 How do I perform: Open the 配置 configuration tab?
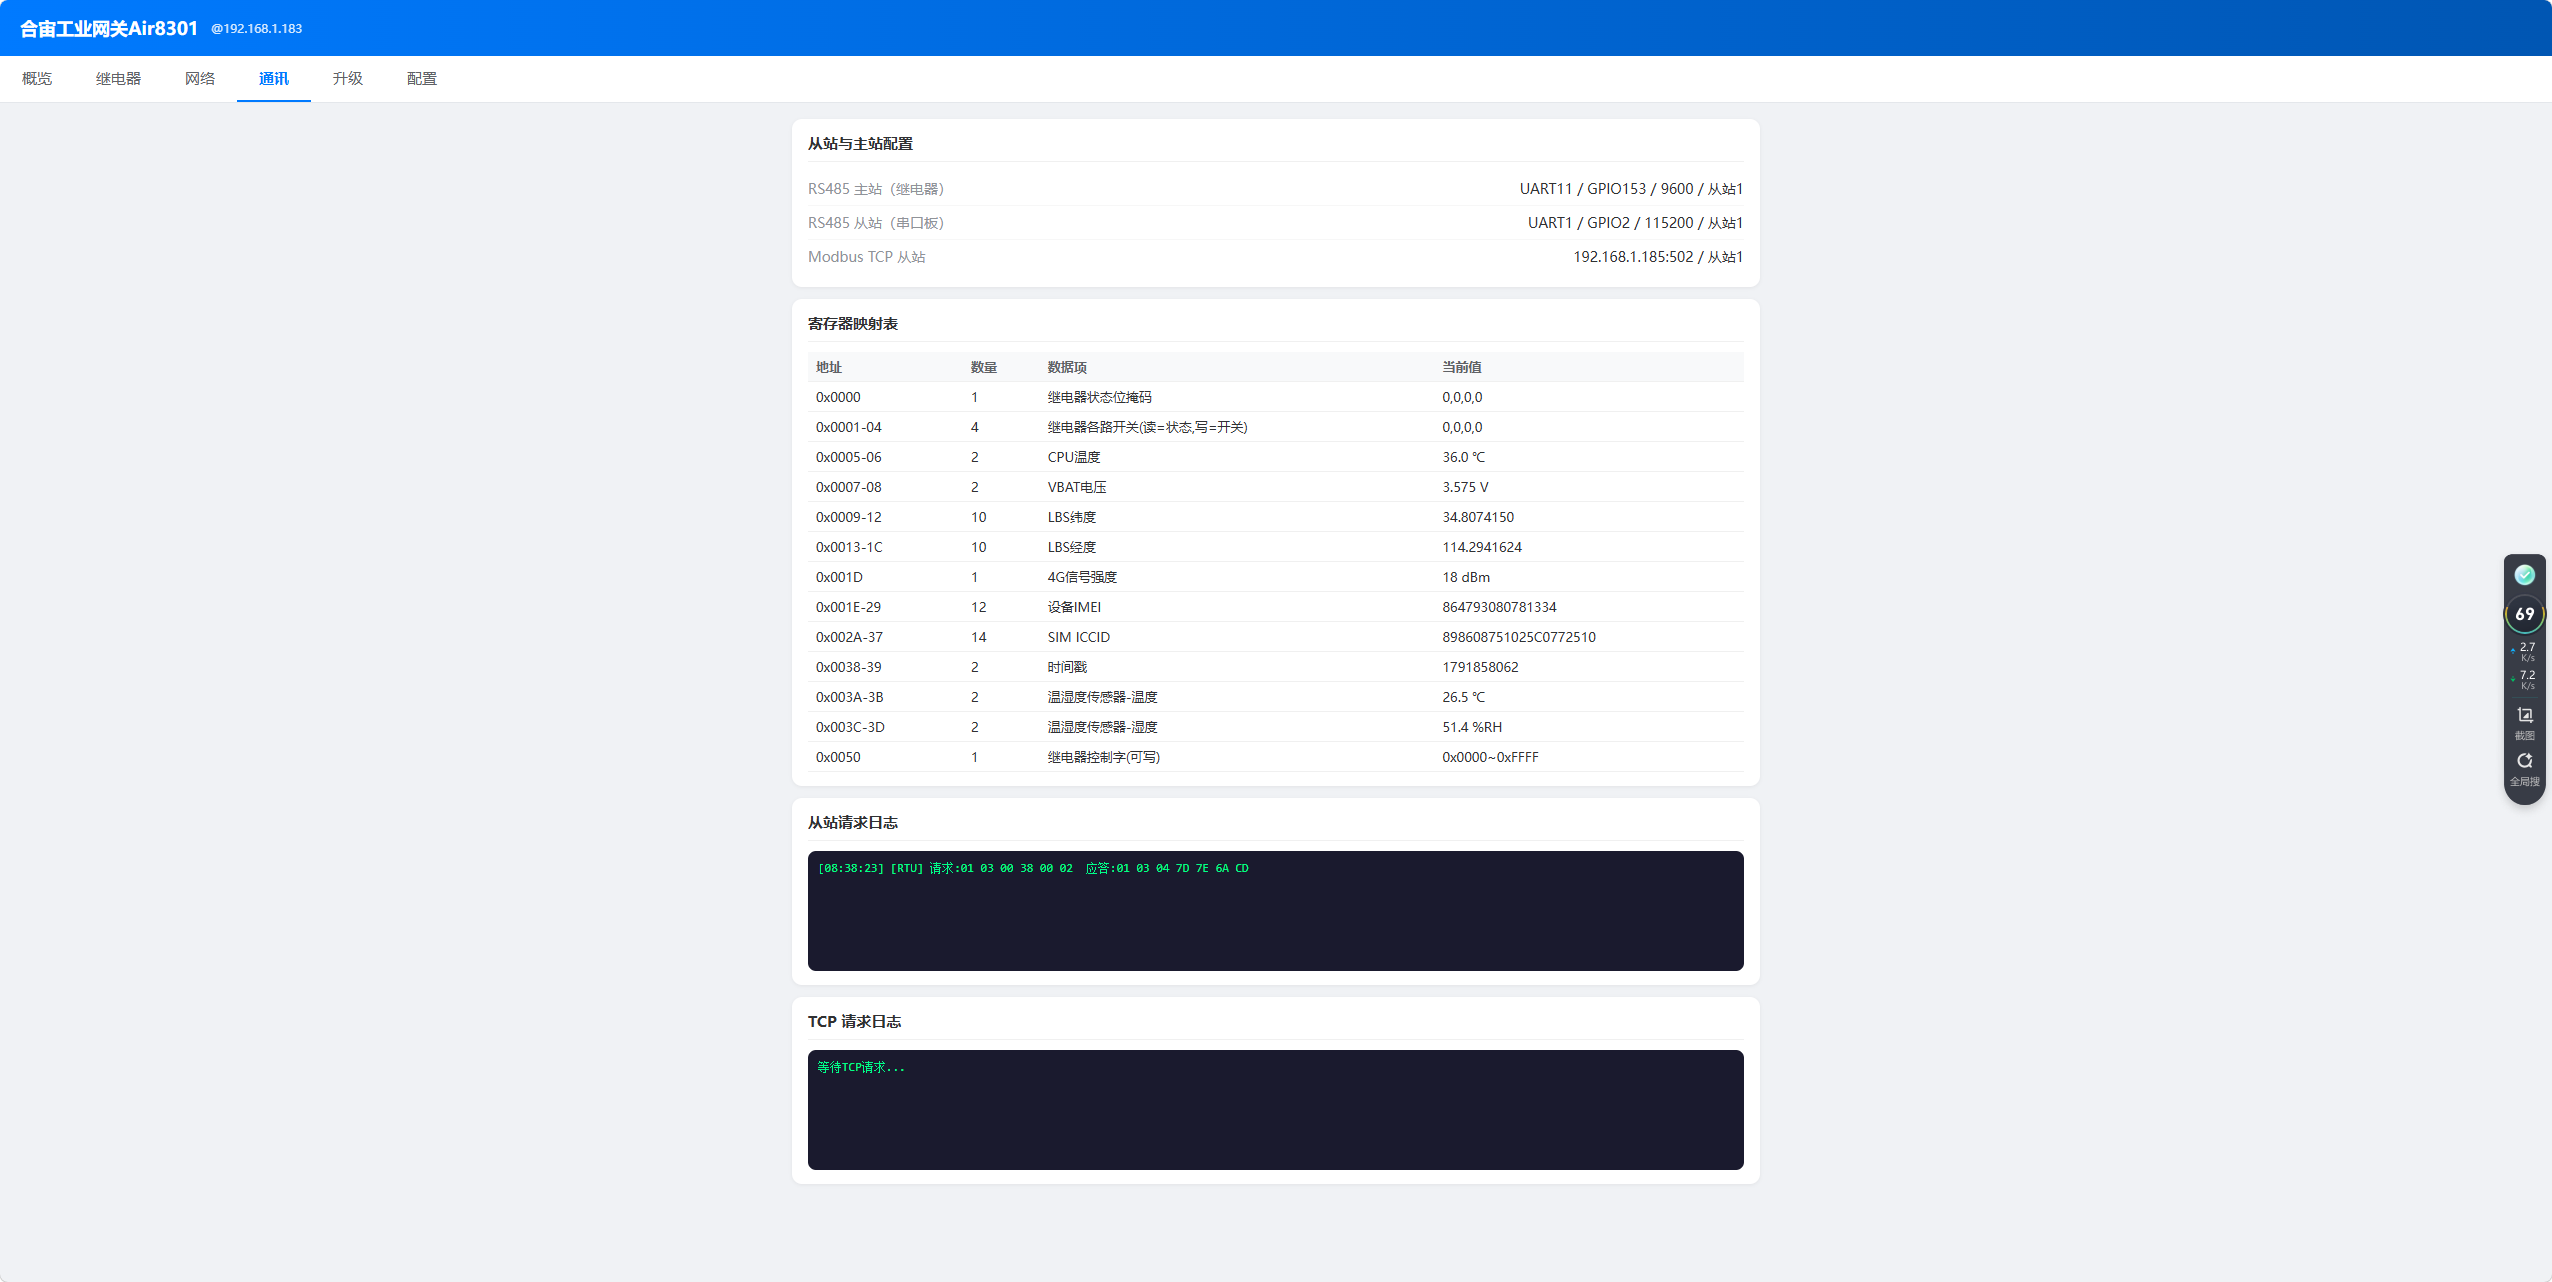[422, 79]
